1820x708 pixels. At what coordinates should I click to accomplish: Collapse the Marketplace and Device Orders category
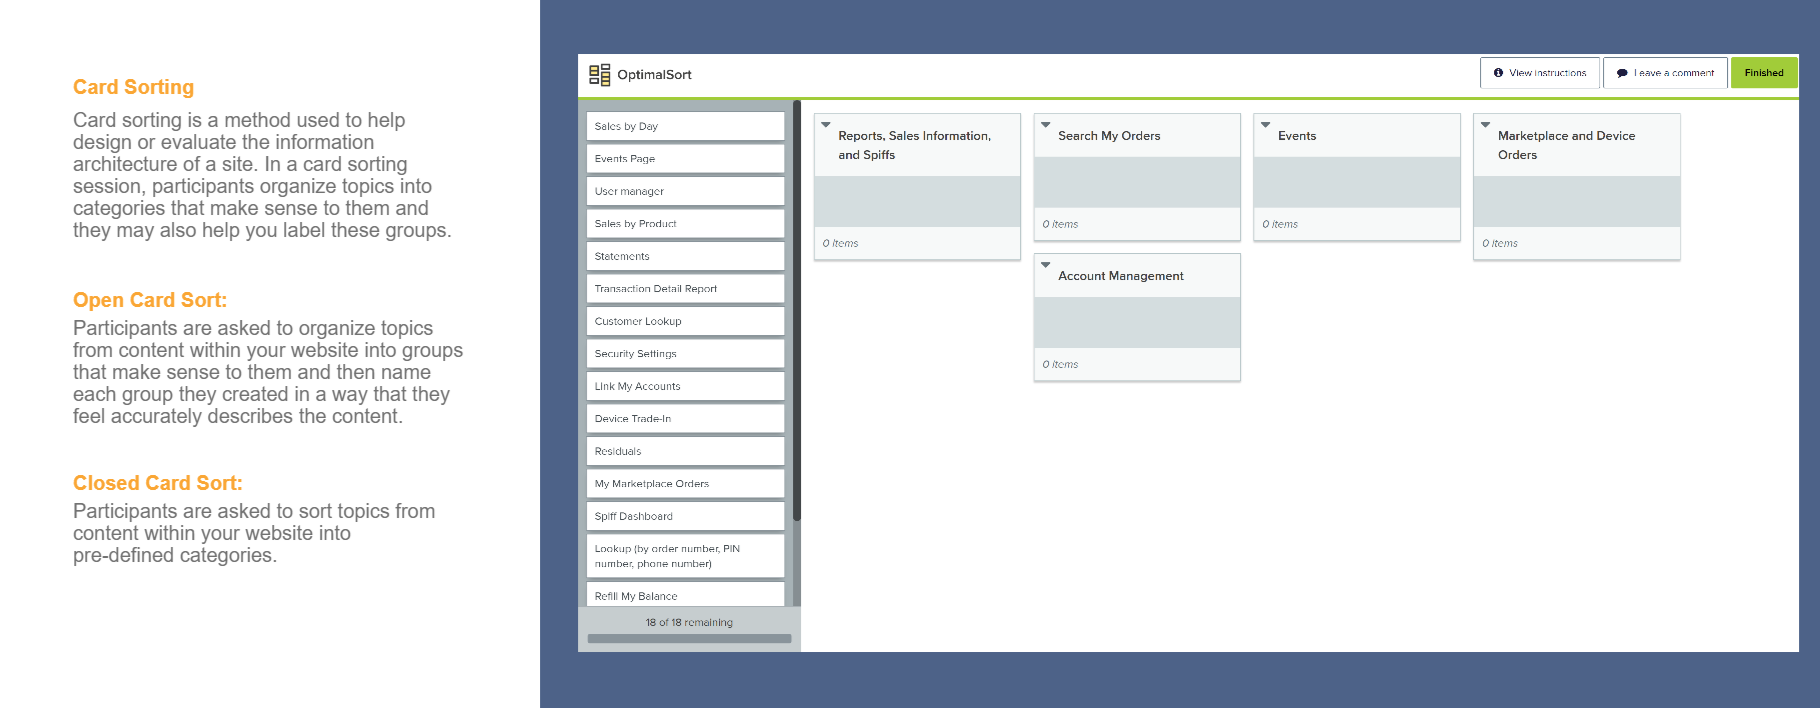pos(1486,125)
